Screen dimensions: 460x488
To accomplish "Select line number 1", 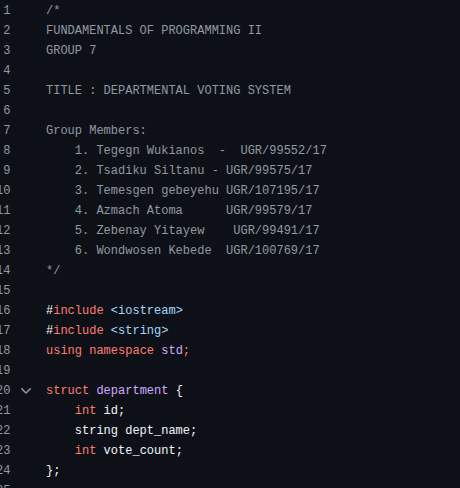I will click(7, 10).
